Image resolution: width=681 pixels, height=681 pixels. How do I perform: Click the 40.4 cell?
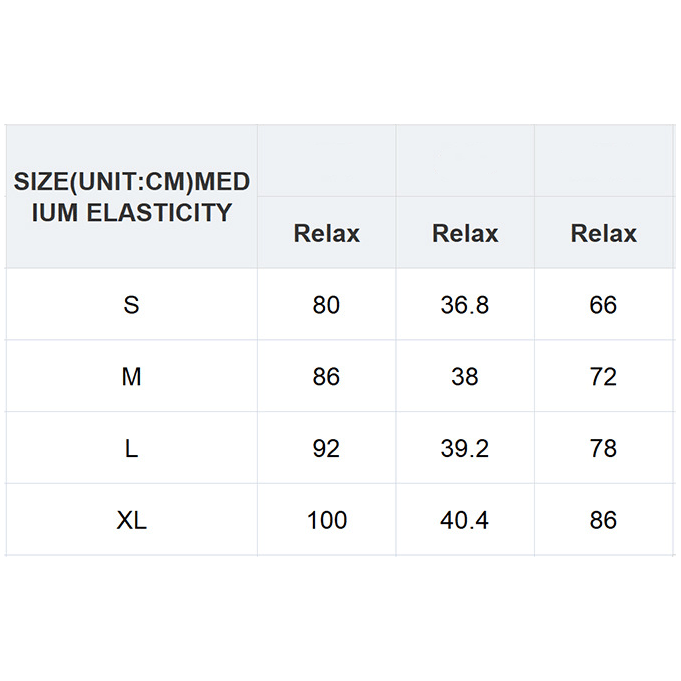[x=465, y=520]
